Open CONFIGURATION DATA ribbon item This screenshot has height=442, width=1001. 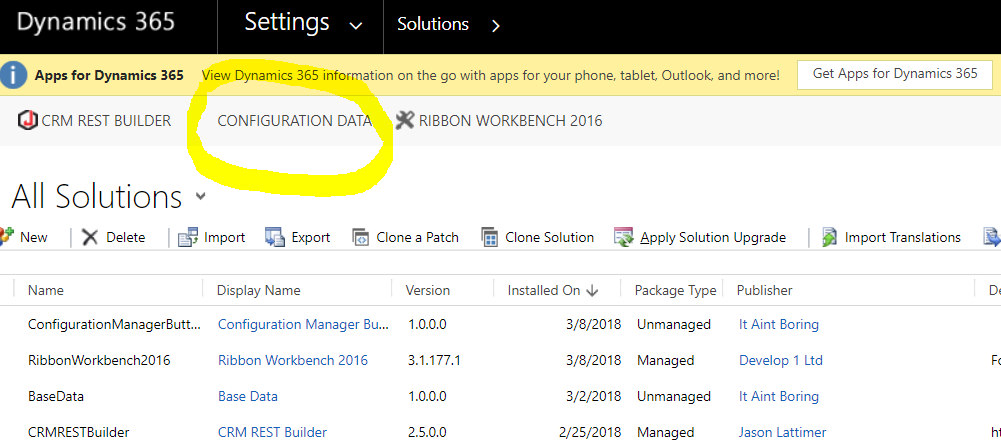[x=294, y=121]
